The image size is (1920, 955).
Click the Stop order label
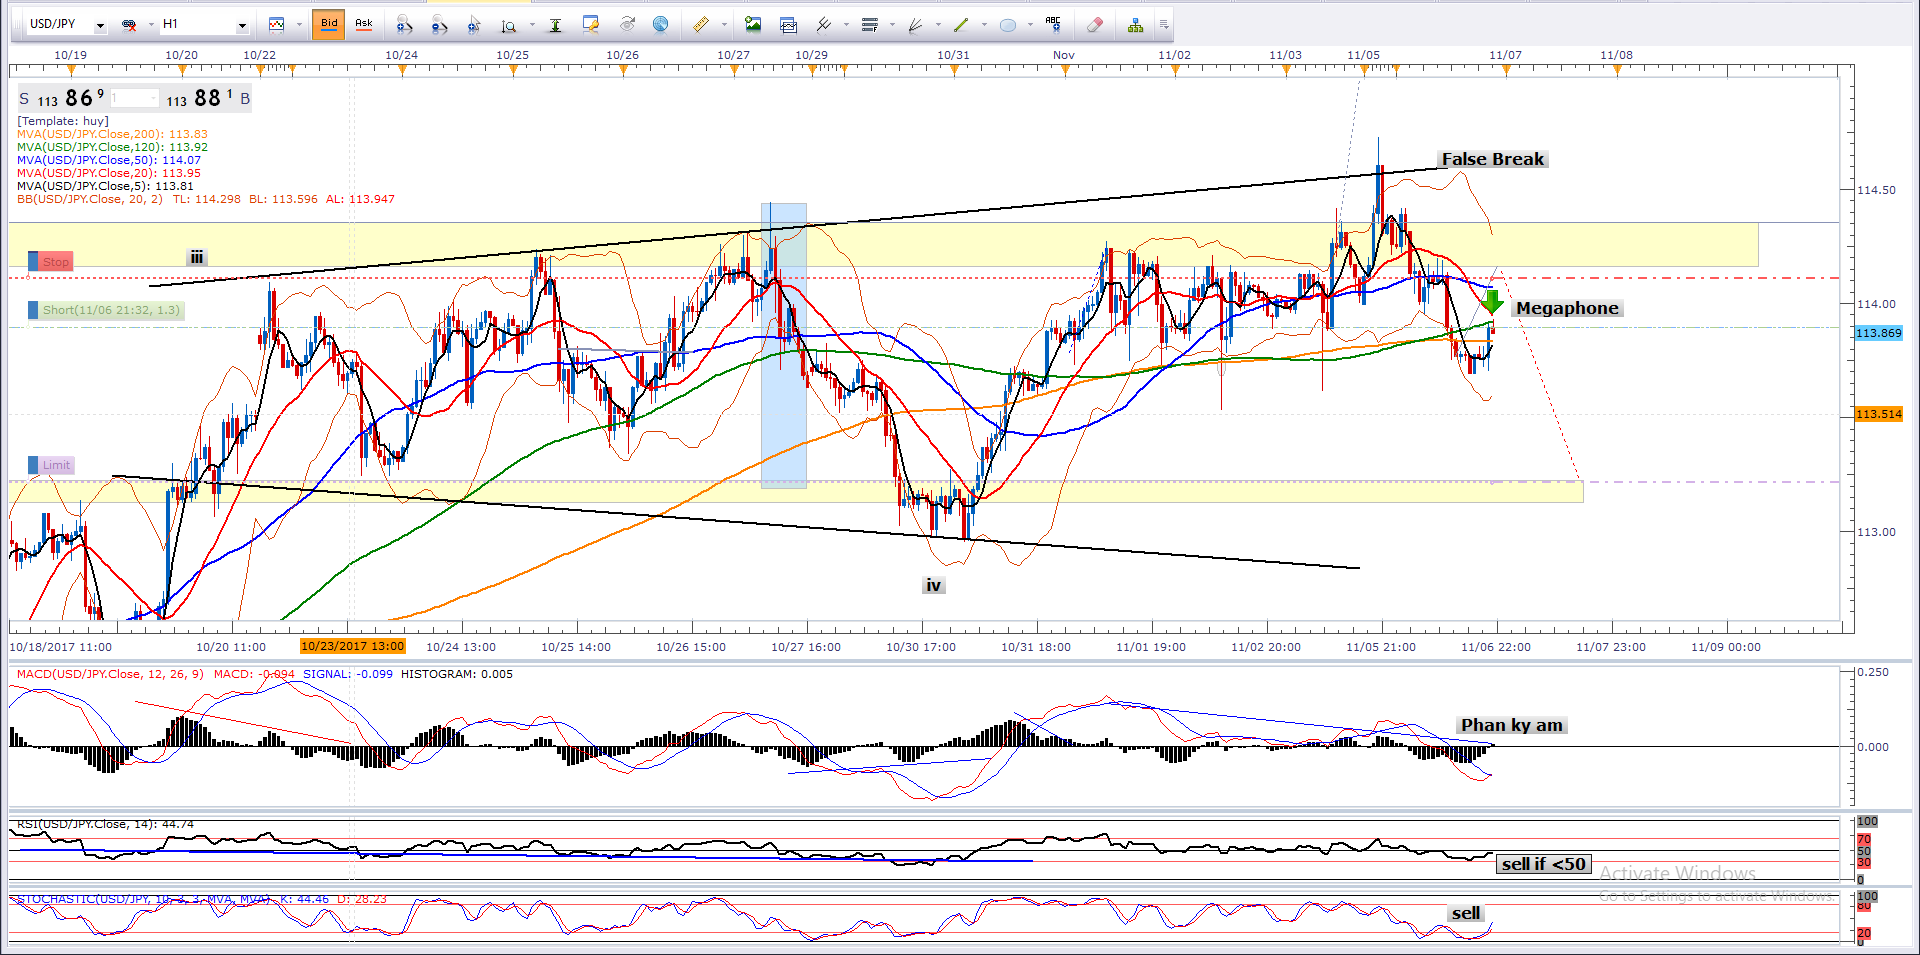(x=55, y=262)
